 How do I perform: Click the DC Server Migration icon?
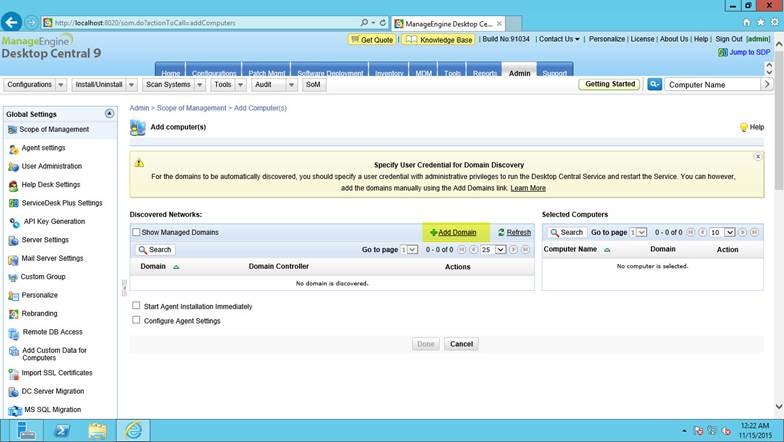click(14, 392)
